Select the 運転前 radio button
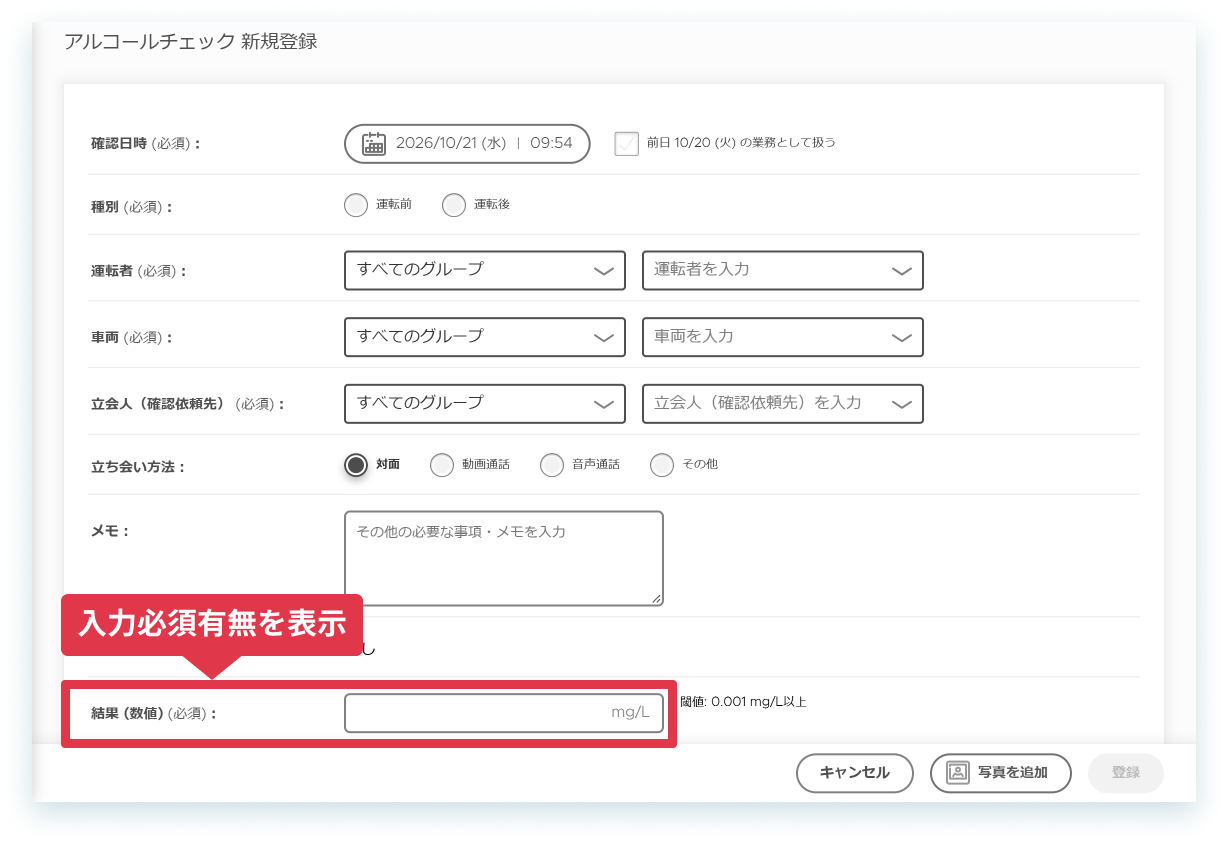Viewport: 1228px width, 844px height. 356,205
